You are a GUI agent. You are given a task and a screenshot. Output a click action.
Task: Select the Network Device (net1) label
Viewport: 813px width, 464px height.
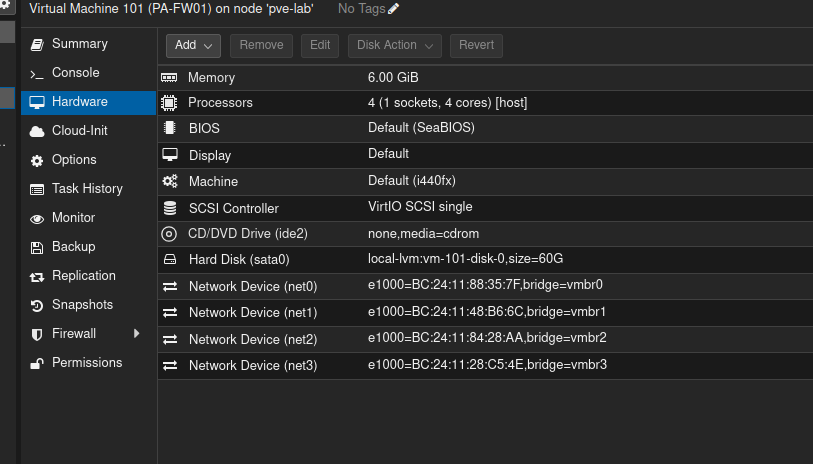[x=253, y=313]
